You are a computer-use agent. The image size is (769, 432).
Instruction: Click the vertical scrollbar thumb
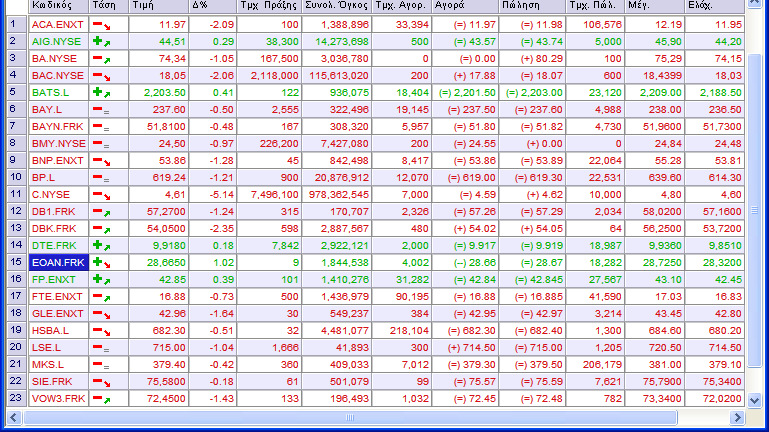tap(754, 211)
